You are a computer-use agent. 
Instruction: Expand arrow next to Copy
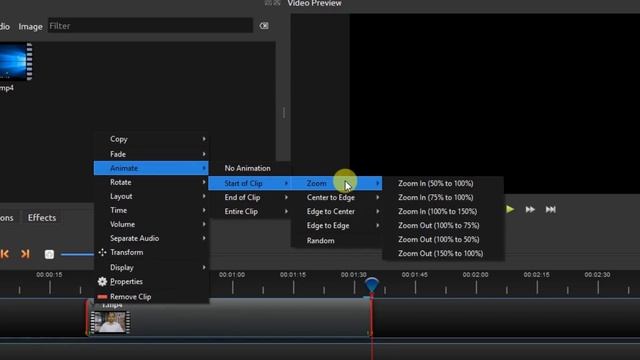click(204, 139)
